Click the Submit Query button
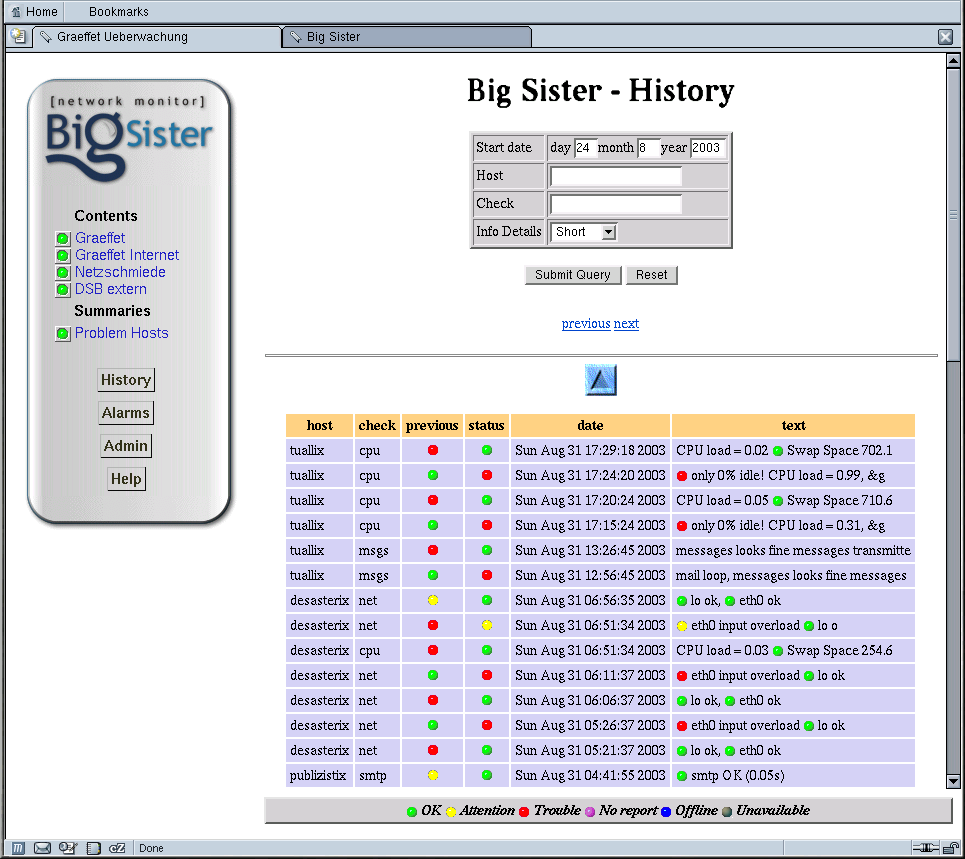This screenshot has height=859, width=965. (x=573, y=275)
